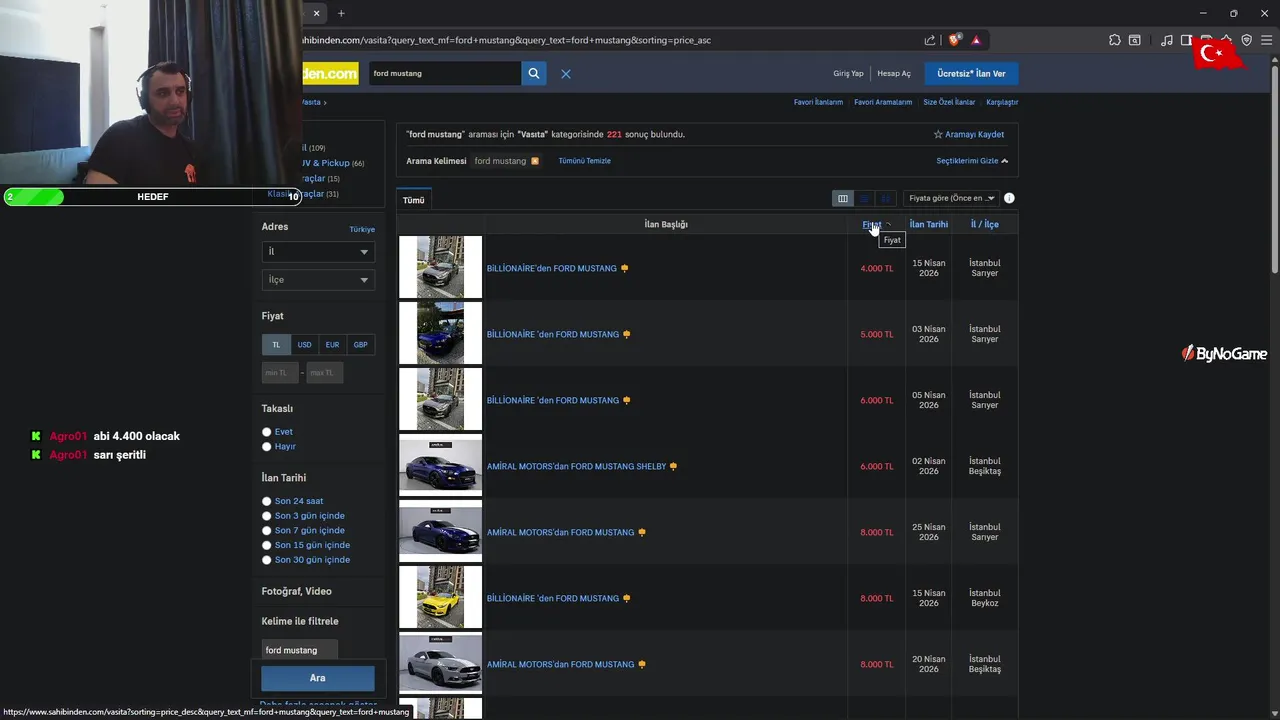
Task: Open the tab search icon in toolbar
Action: click(x=1135, y=40)
